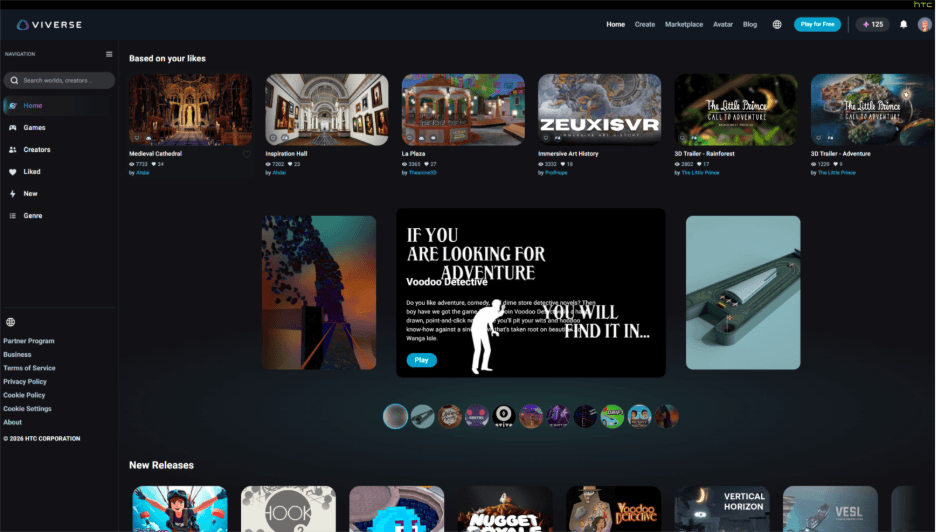This screenshot has height=532, width=936.
Task: Select fourth carousel avatar dot
Action: click(477, 417)
